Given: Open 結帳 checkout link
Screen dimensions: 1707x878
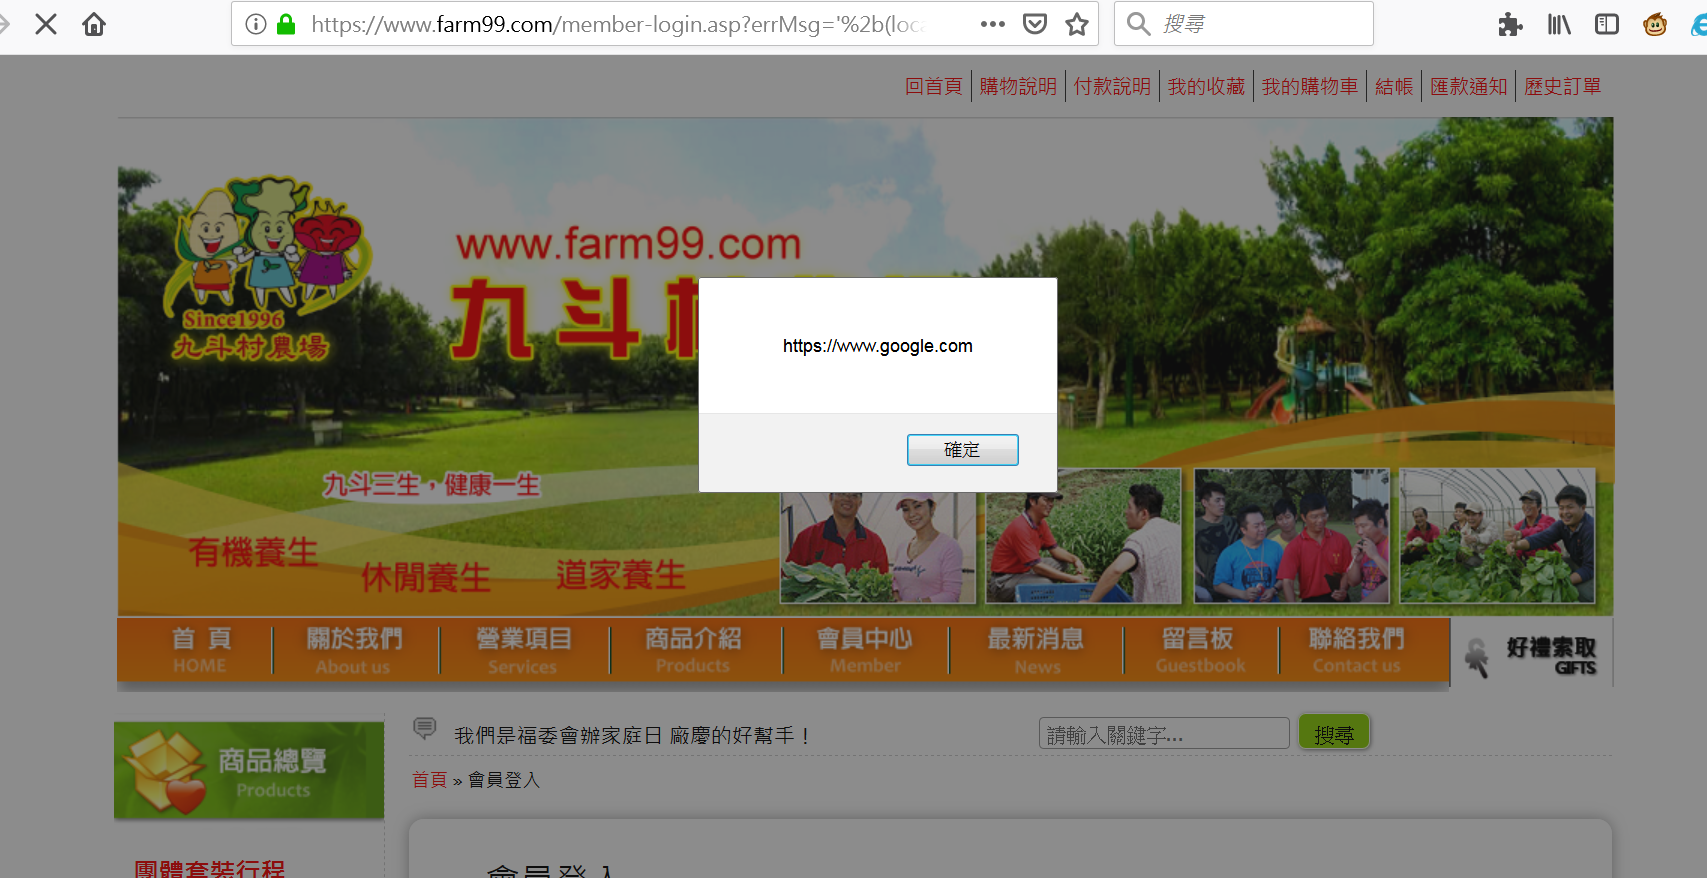Looking at the screenshot, I should pos(1394,86).
